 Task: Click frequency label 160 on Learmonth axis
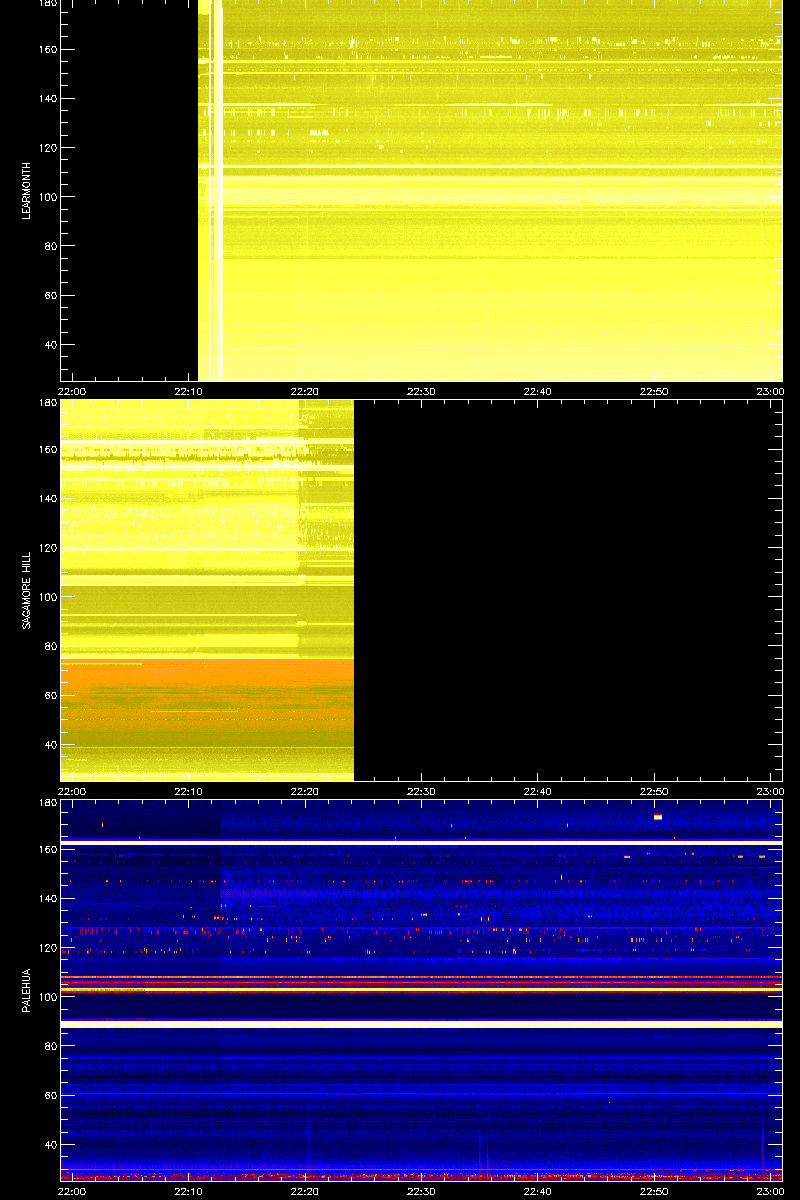click(x=47, y=50)
